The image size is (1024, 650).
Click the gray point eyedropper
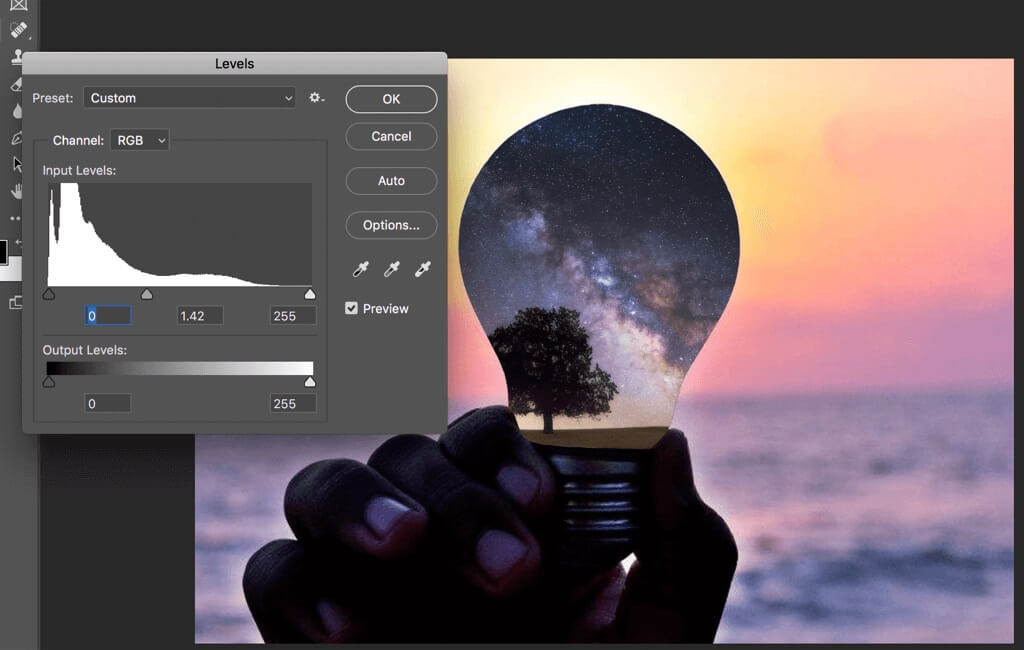[391, 268]
